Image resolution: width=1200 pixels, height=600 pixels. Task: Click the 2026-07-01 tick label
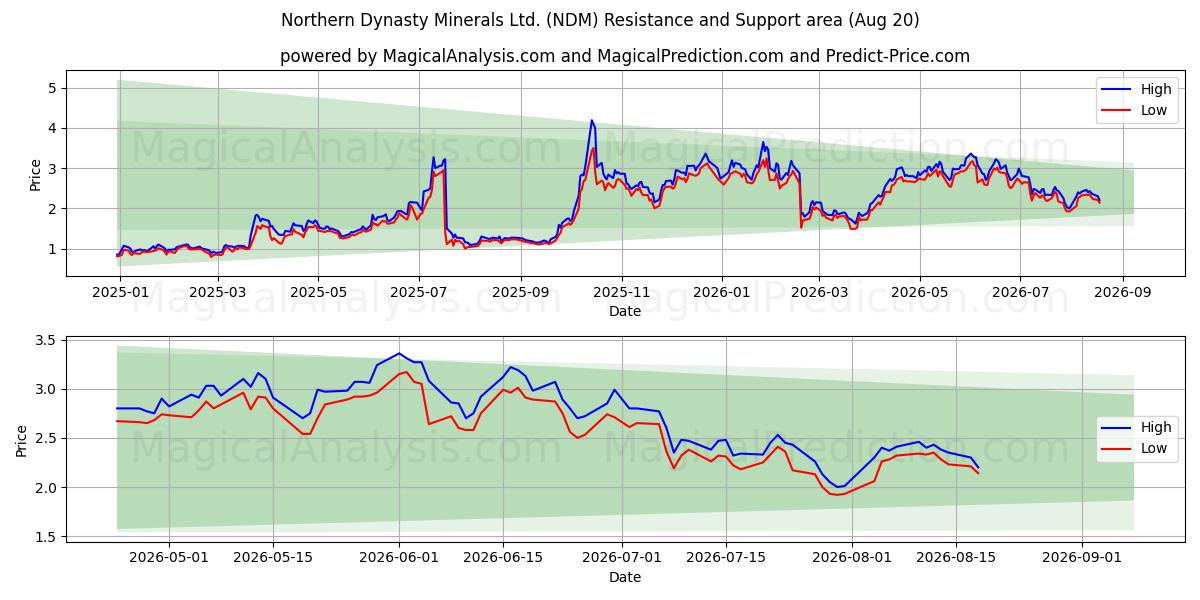pos(622,556)
